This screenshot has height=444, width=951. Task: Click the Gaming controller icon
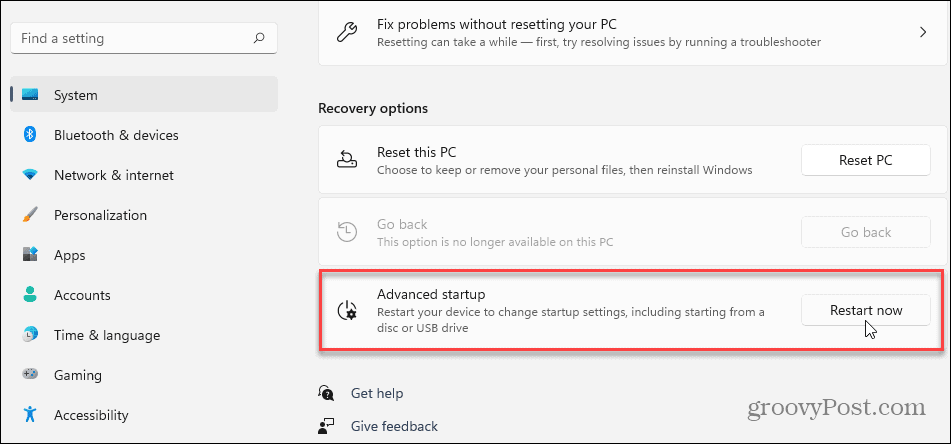click(x=30, y=375)
